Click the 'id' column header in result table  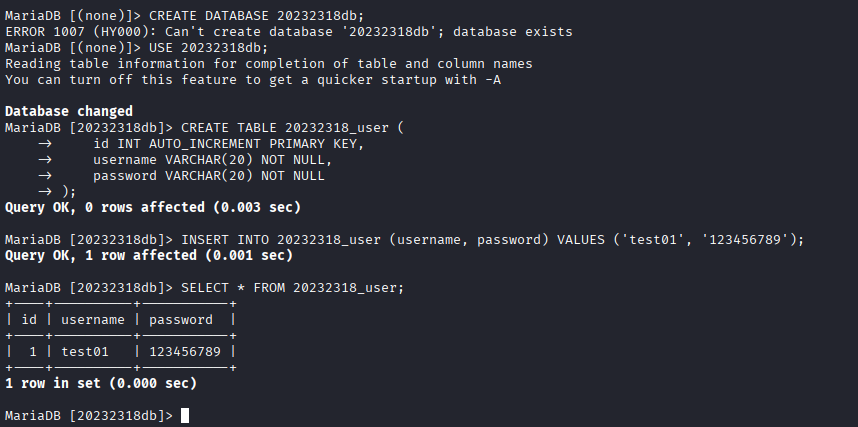tap(28, 320)
